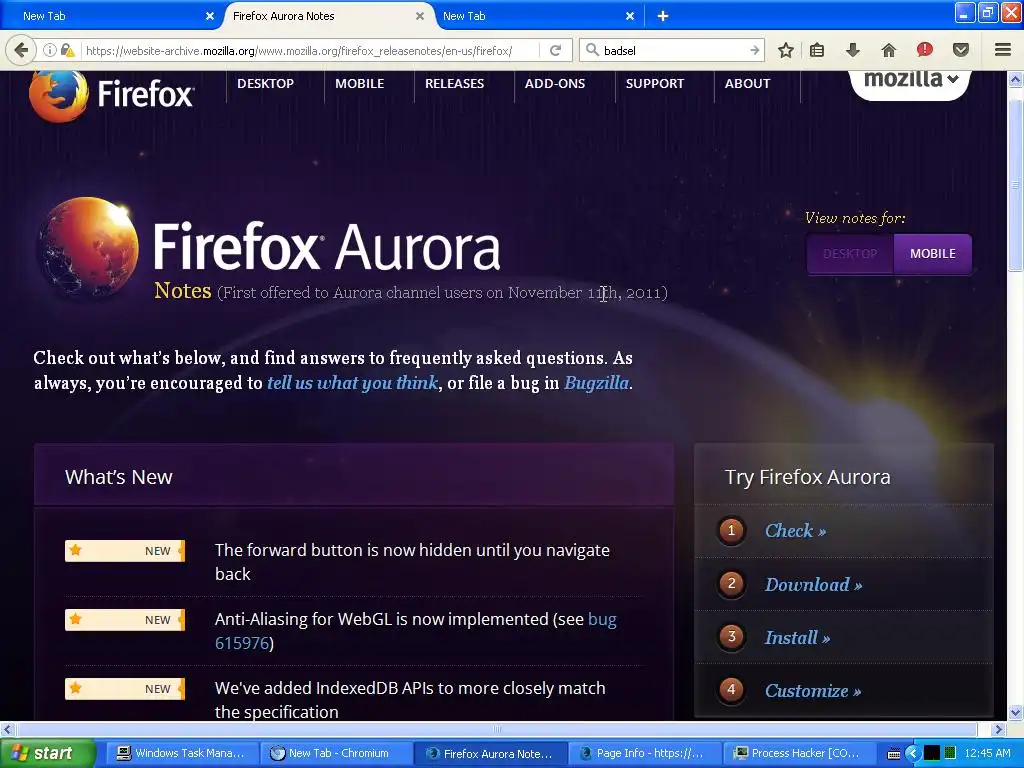This screenshot has height=768, width=1024.
Task: Close the third New Tab
Action: click(x=630, y=16)
